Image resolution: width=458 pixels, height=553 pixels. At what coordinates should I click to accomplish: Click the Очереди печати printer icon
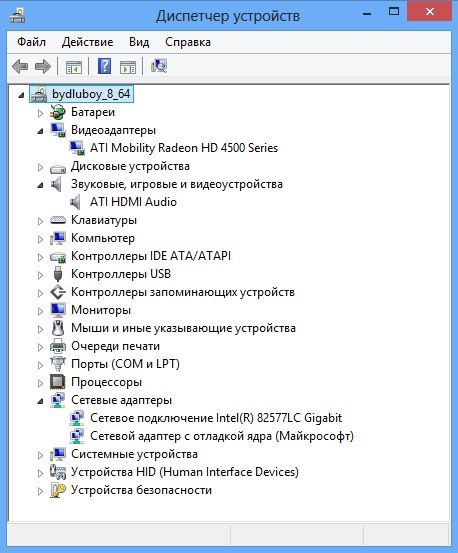(58, 346)
